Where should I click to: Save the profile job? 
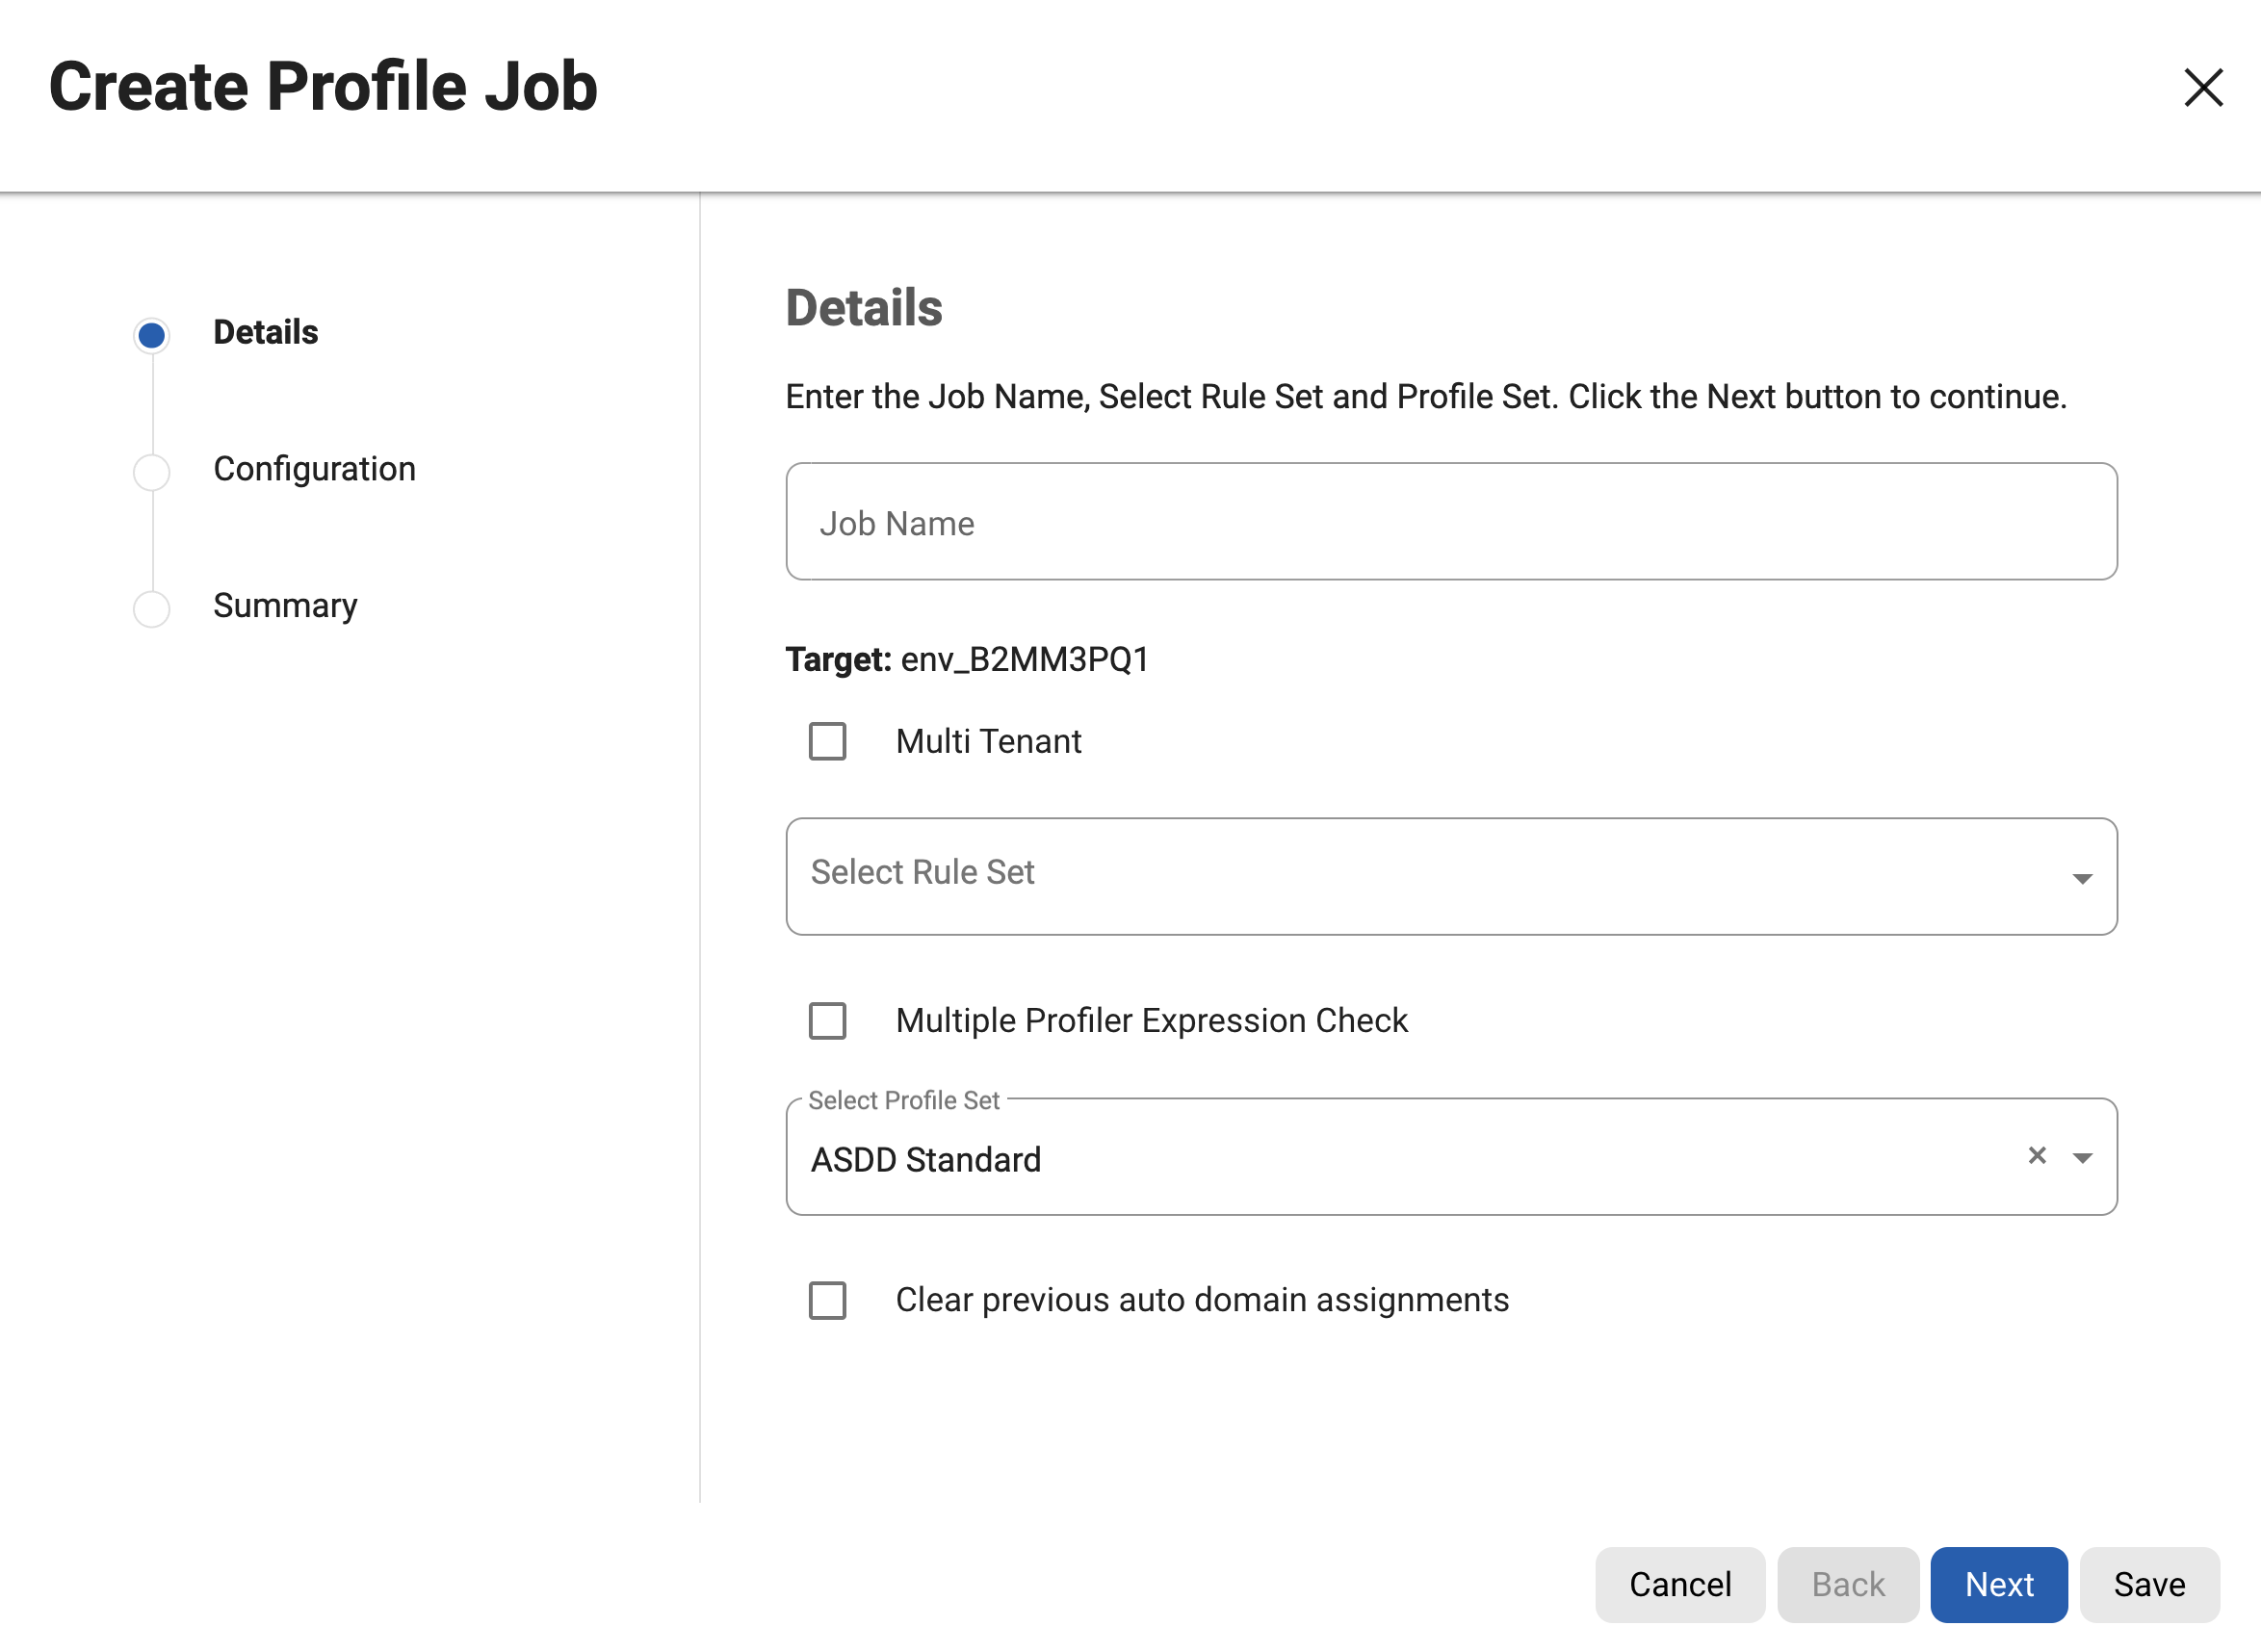point(2149,1584)
